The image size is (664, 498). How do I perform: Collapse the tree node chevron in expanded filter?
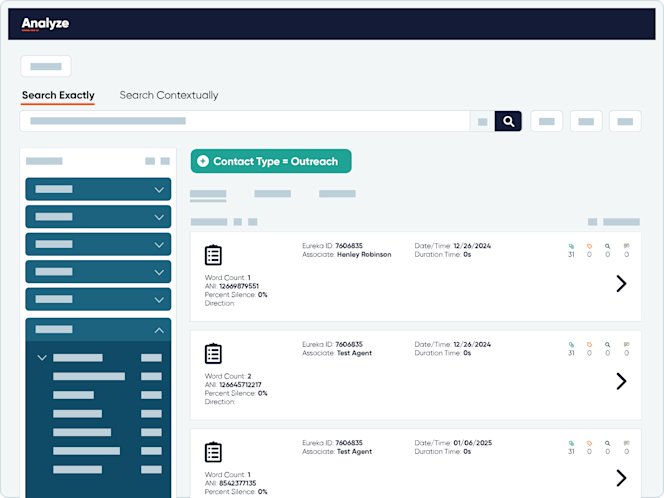click(x=42, y=358)
